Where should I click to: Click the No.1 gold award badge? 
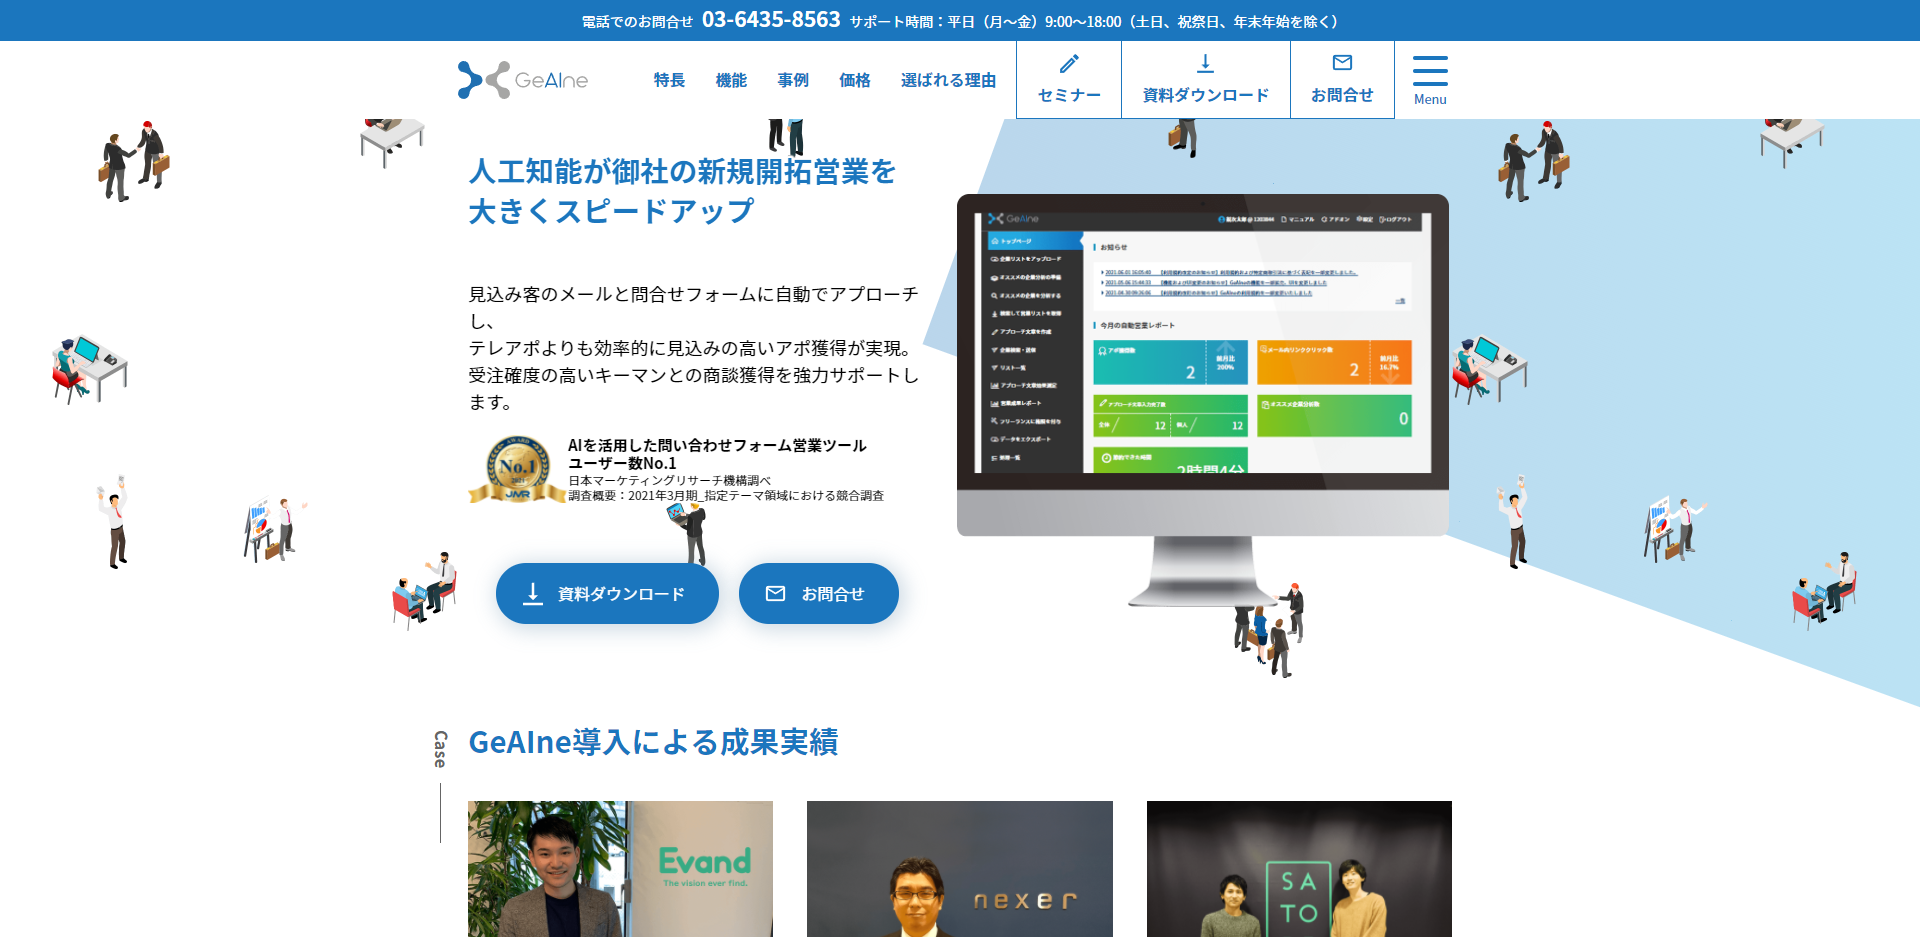pyautogui.click(x=517, y=469)
